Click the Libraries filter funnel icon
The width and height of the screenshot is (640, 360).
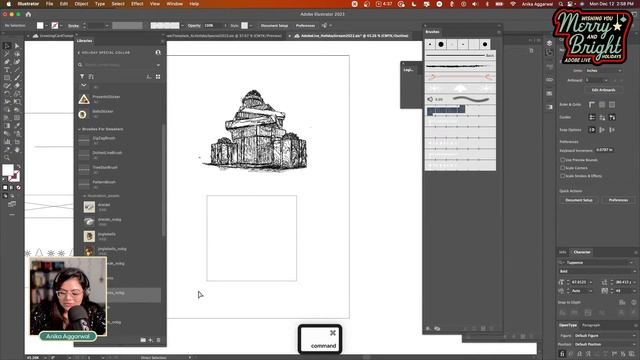(82, 76)
